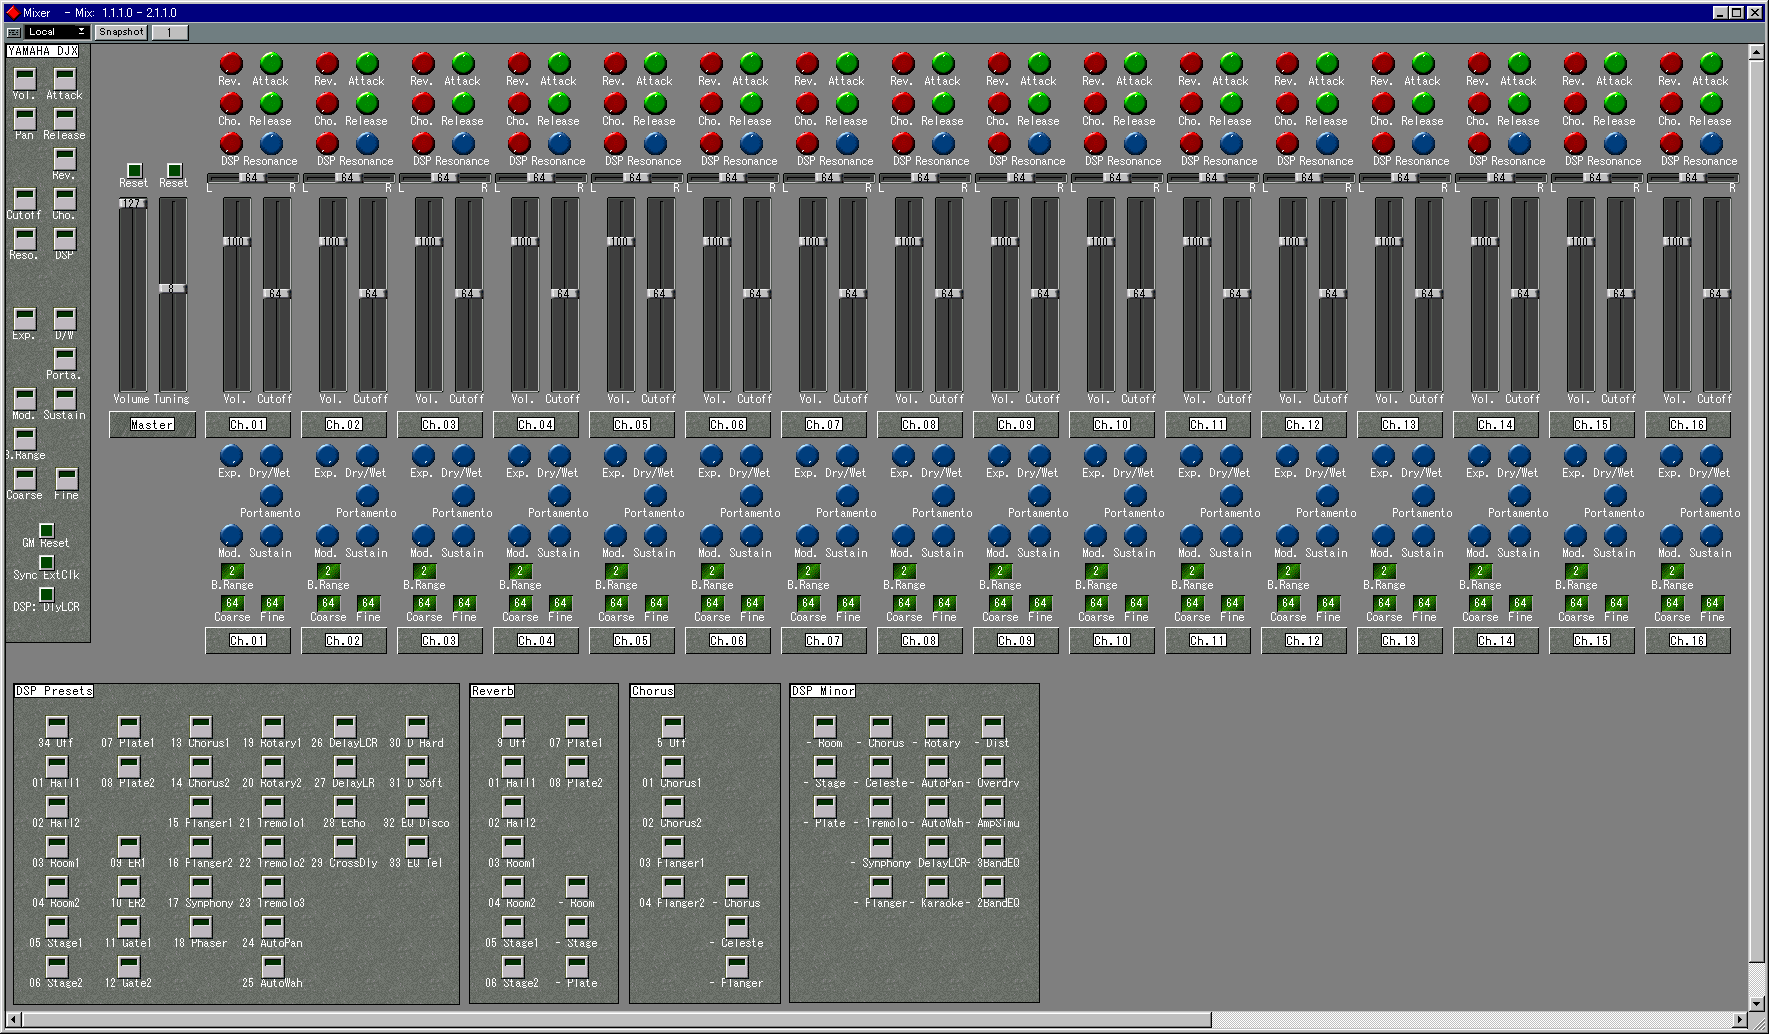The height and width of the screenshot is (1034, 1769).
Task: Click the Ch.10 Portamento blue knob
Action: pyautogui.click(x=1135, y=496)
